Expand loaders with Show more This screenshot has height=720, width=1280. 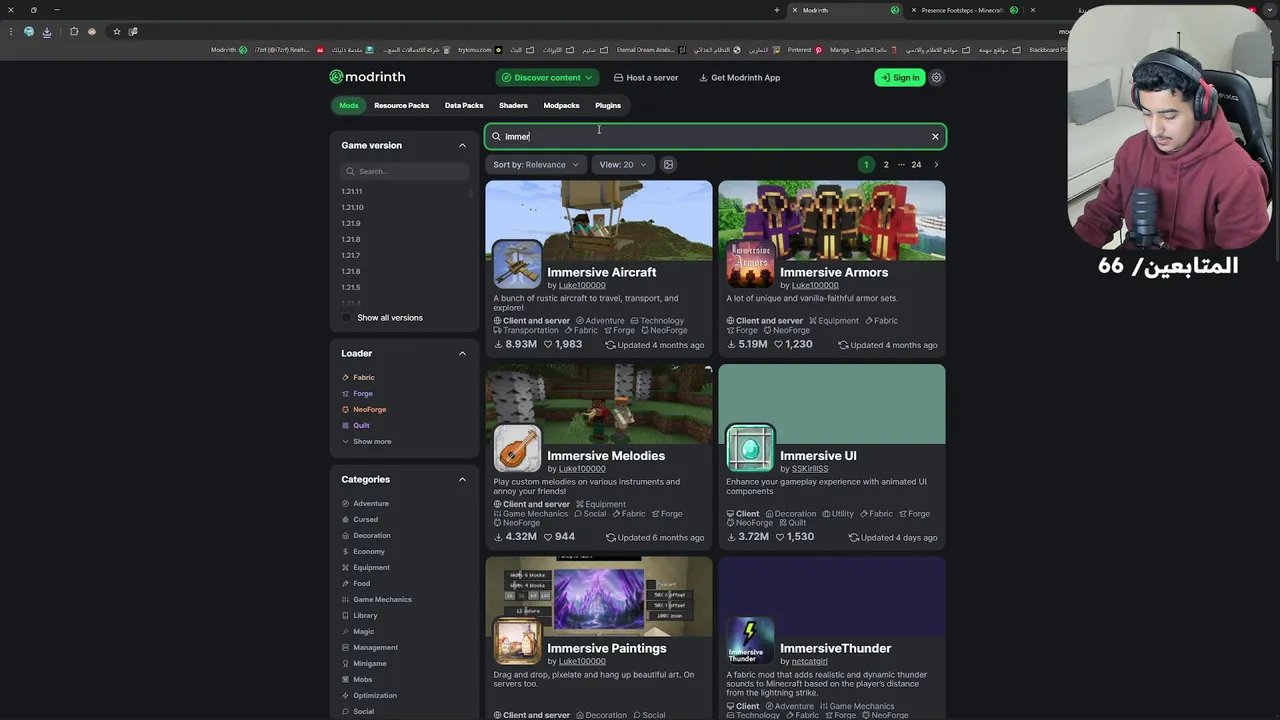366,441
